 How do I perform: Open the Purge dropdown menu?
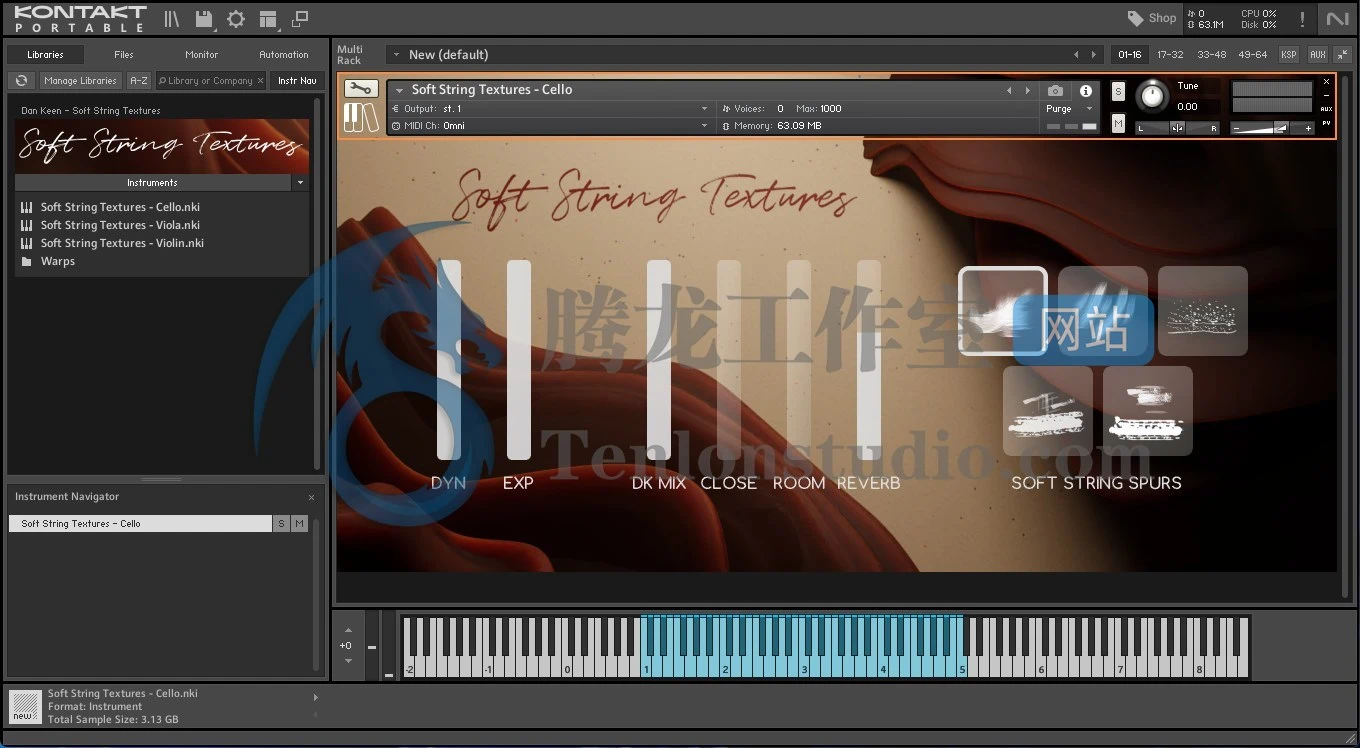[x=1069, y=109]
